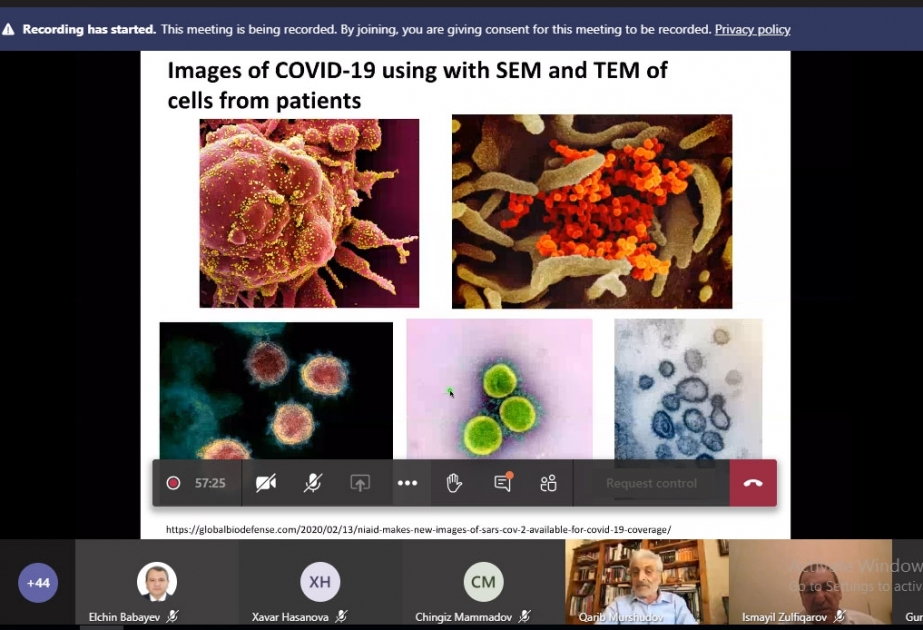Open the more actions ellipsis menu
The image size is (923, 630).
[407, 483]
